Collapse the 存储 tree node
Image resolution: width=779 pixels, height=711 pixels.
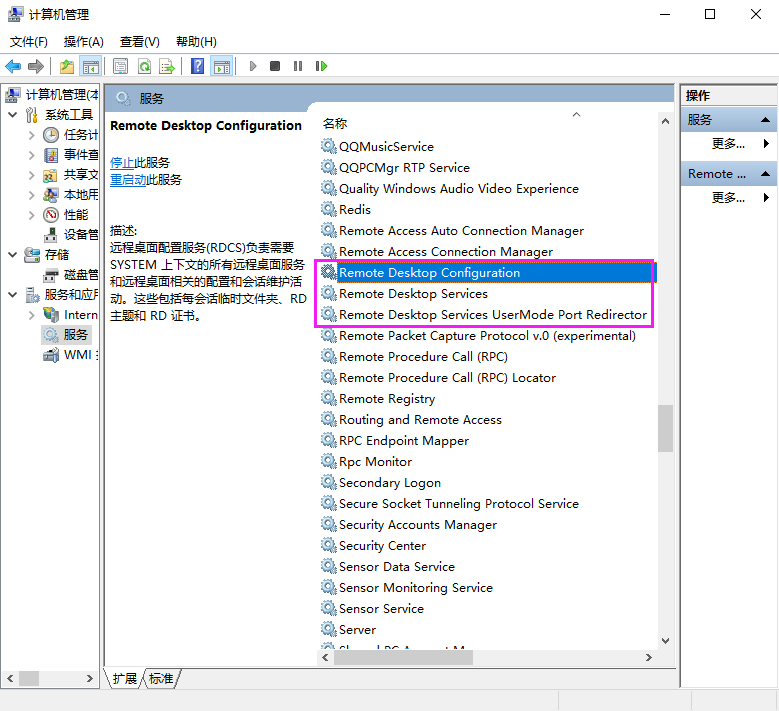pos(13,254)
